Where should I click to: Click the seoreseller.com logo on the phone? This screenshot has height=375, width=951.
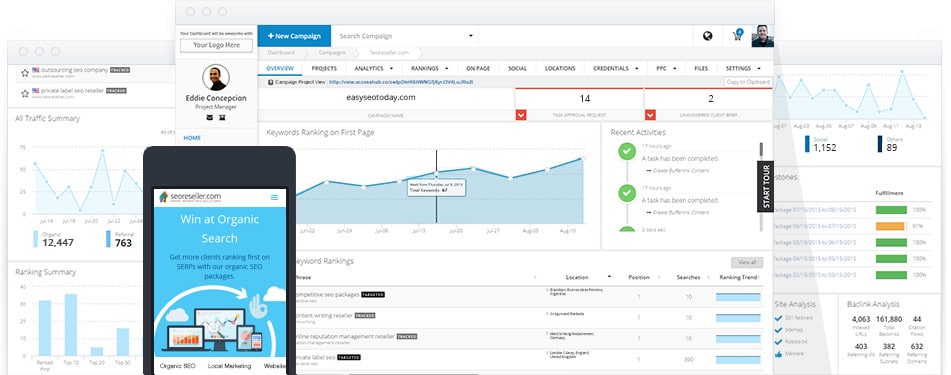pos(190,197)
